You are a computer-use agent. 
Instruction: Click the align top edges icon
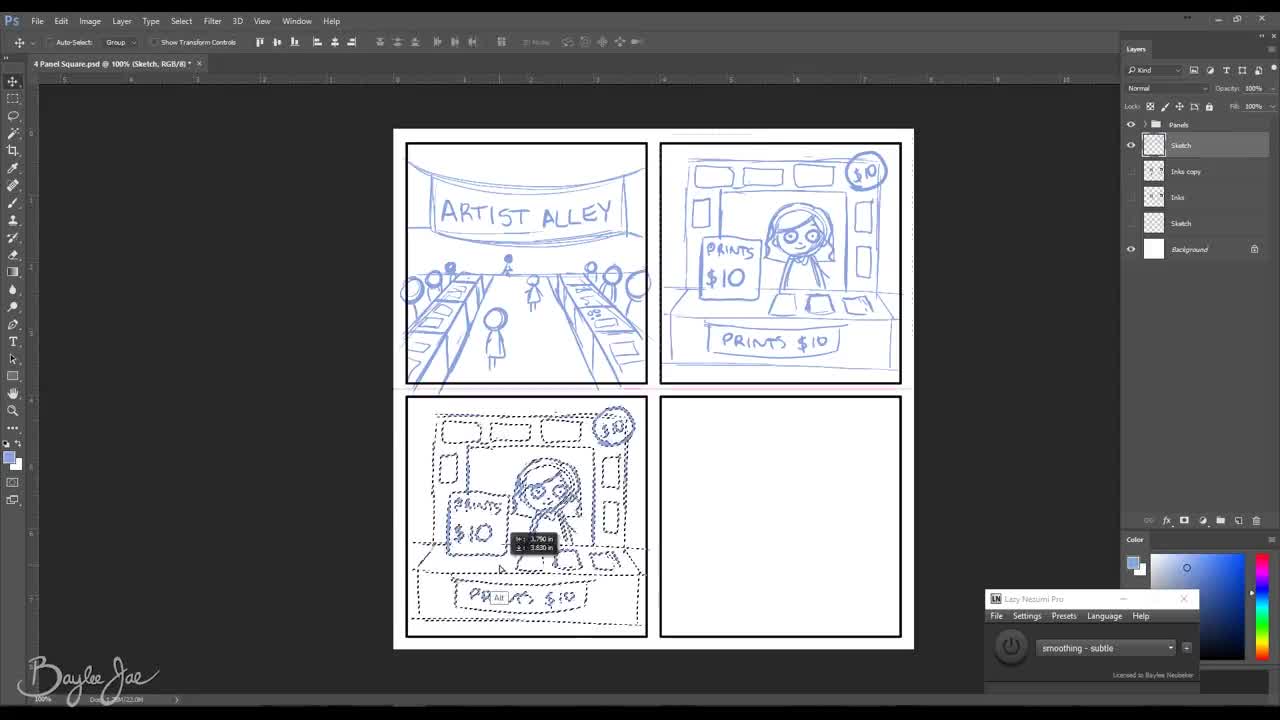[260, 42]
